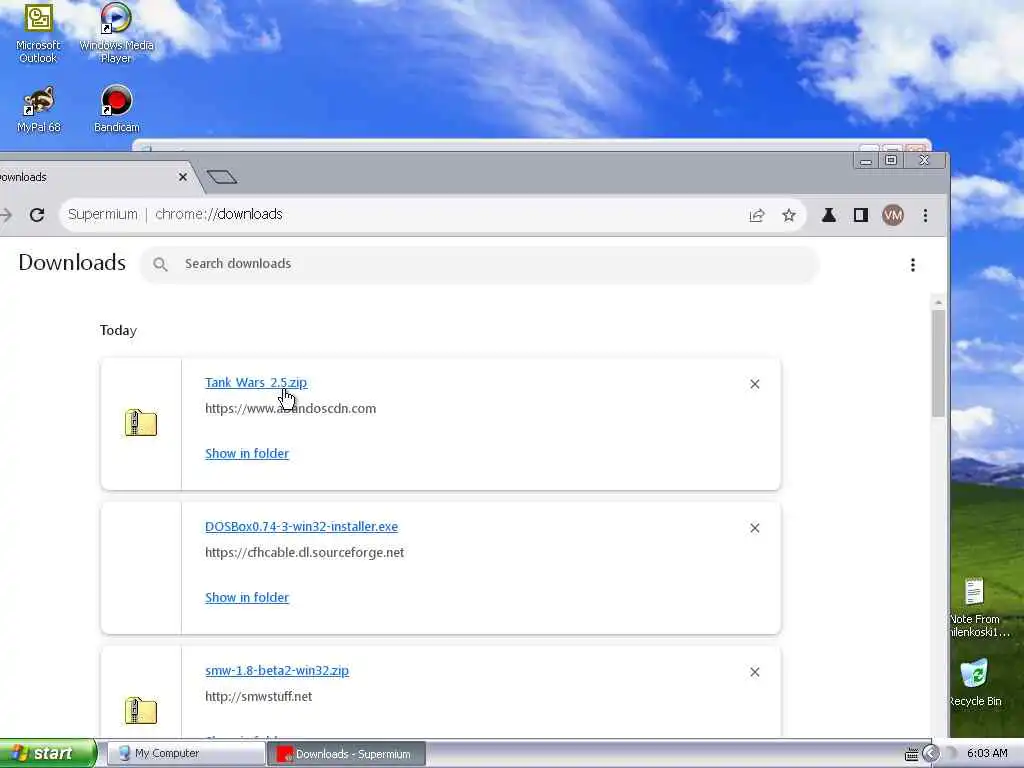Open Tank_Wars_2.5.zip link
The image size is (1024, 768).
256,383
